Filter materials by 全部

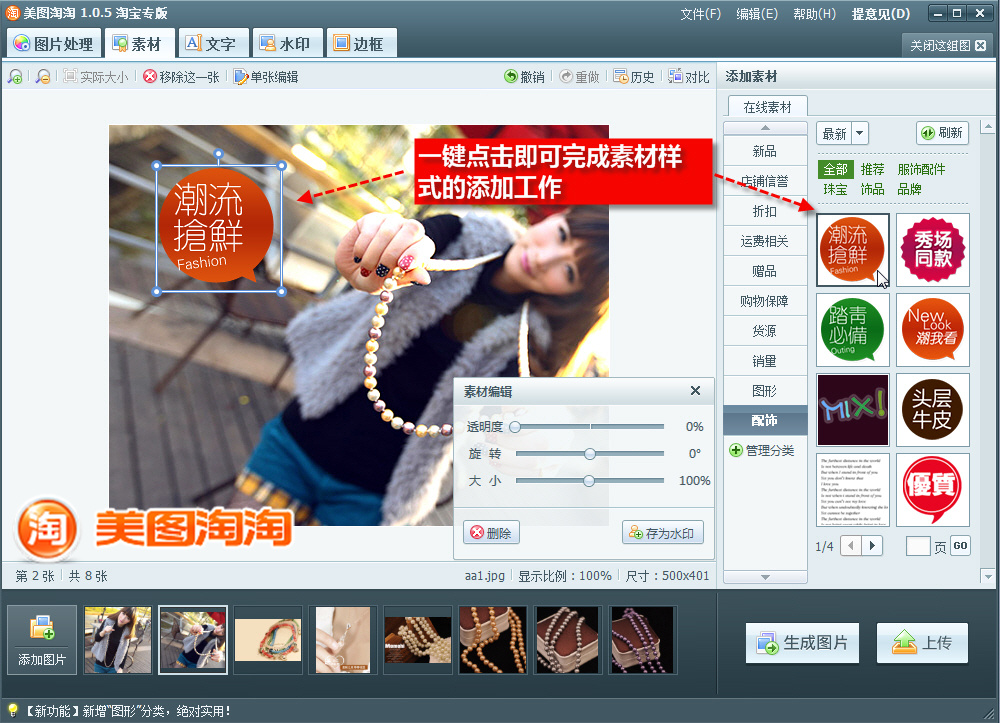coord(835,169)
